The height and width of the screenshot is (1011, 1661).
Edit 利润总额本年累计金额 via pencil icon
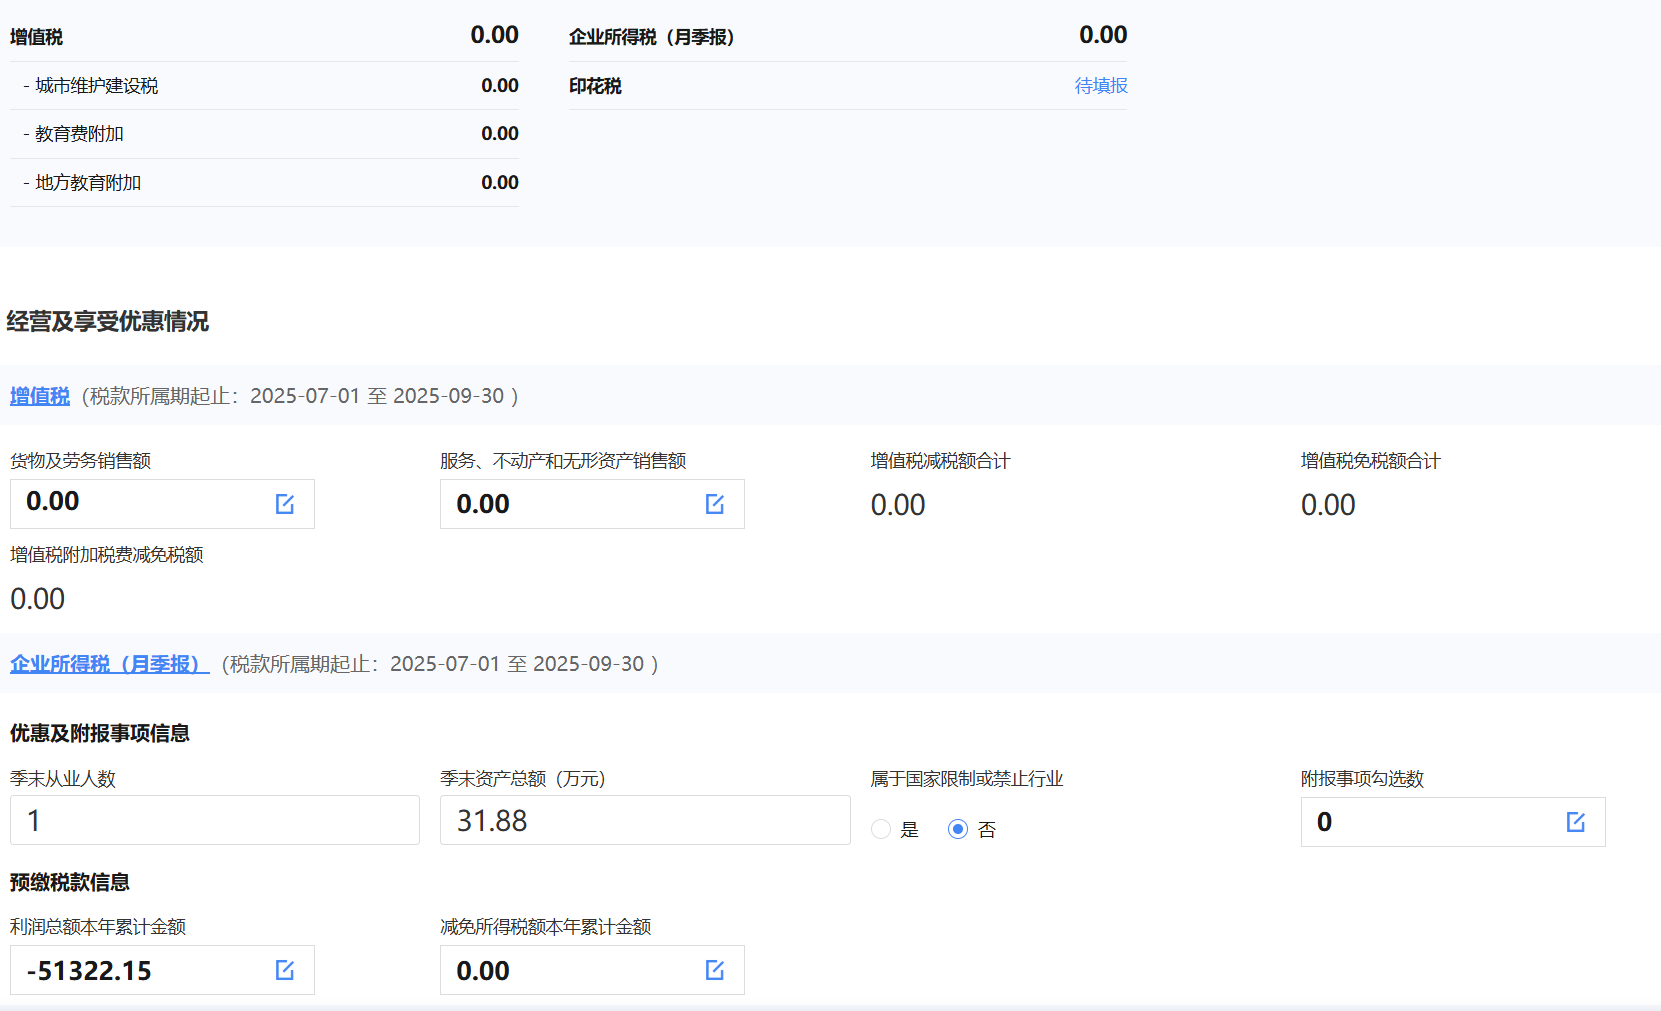(285, 970)
